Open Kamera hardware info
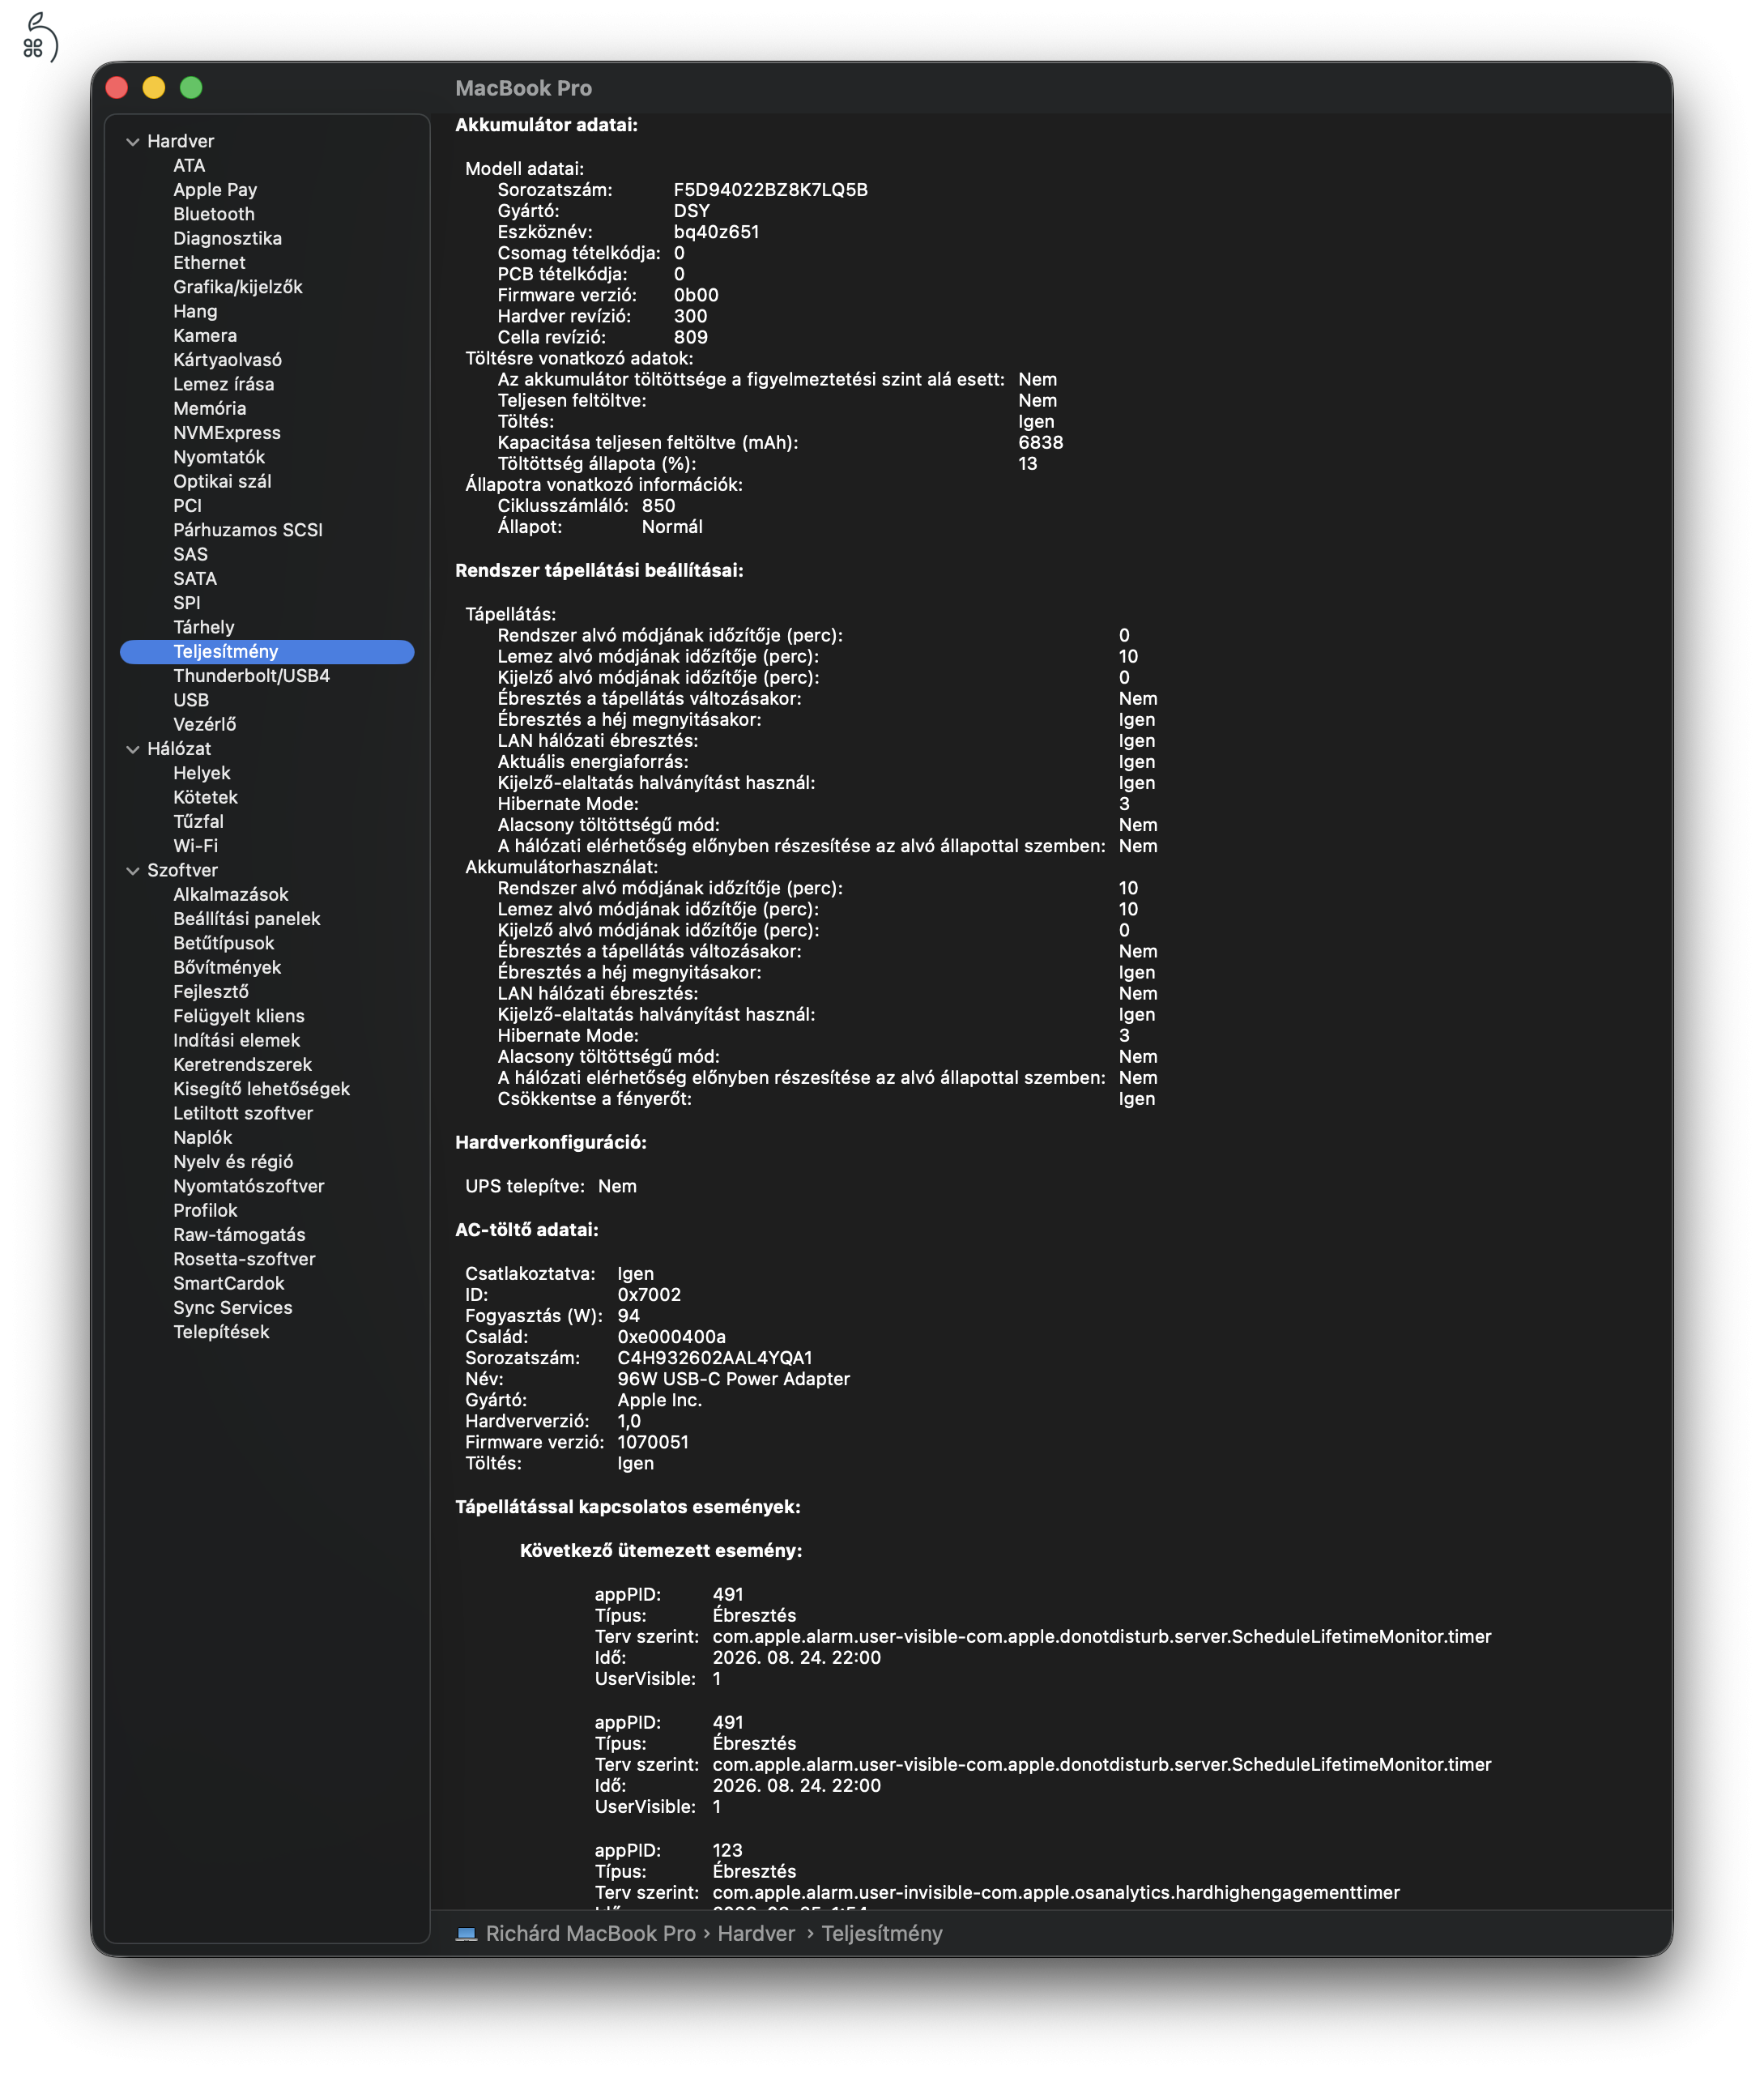This screenshot has width=1764, height=2077. (205, 336)
